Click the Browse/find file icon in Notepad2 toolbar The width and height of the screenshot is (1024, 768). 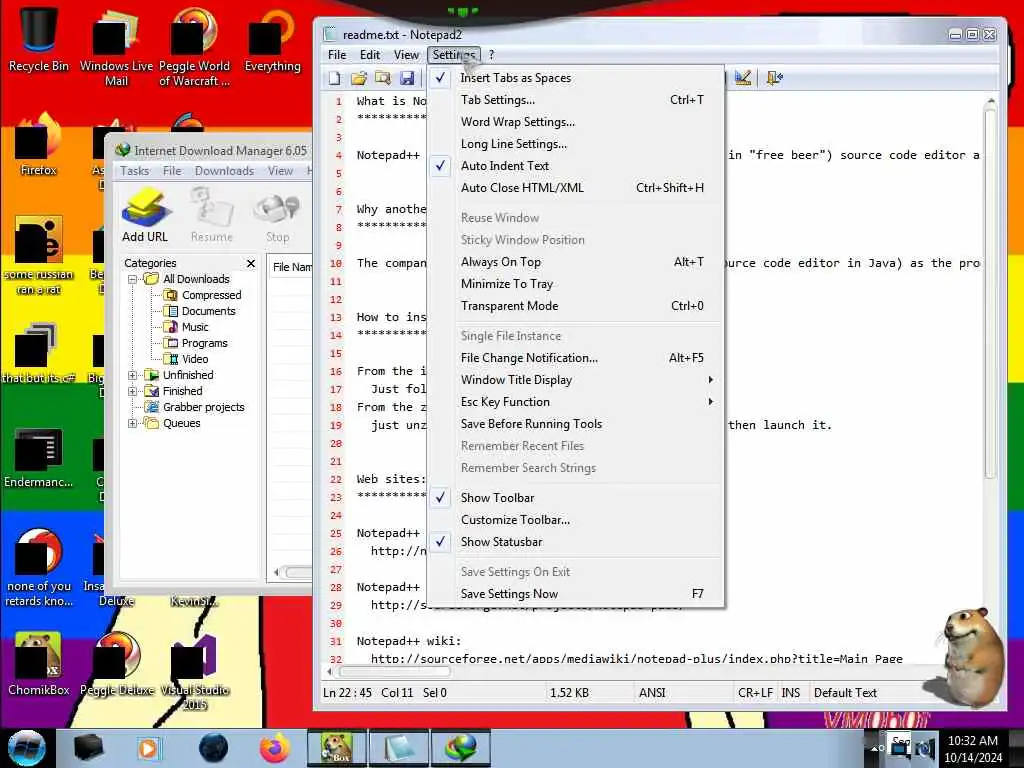pos(383,78)
